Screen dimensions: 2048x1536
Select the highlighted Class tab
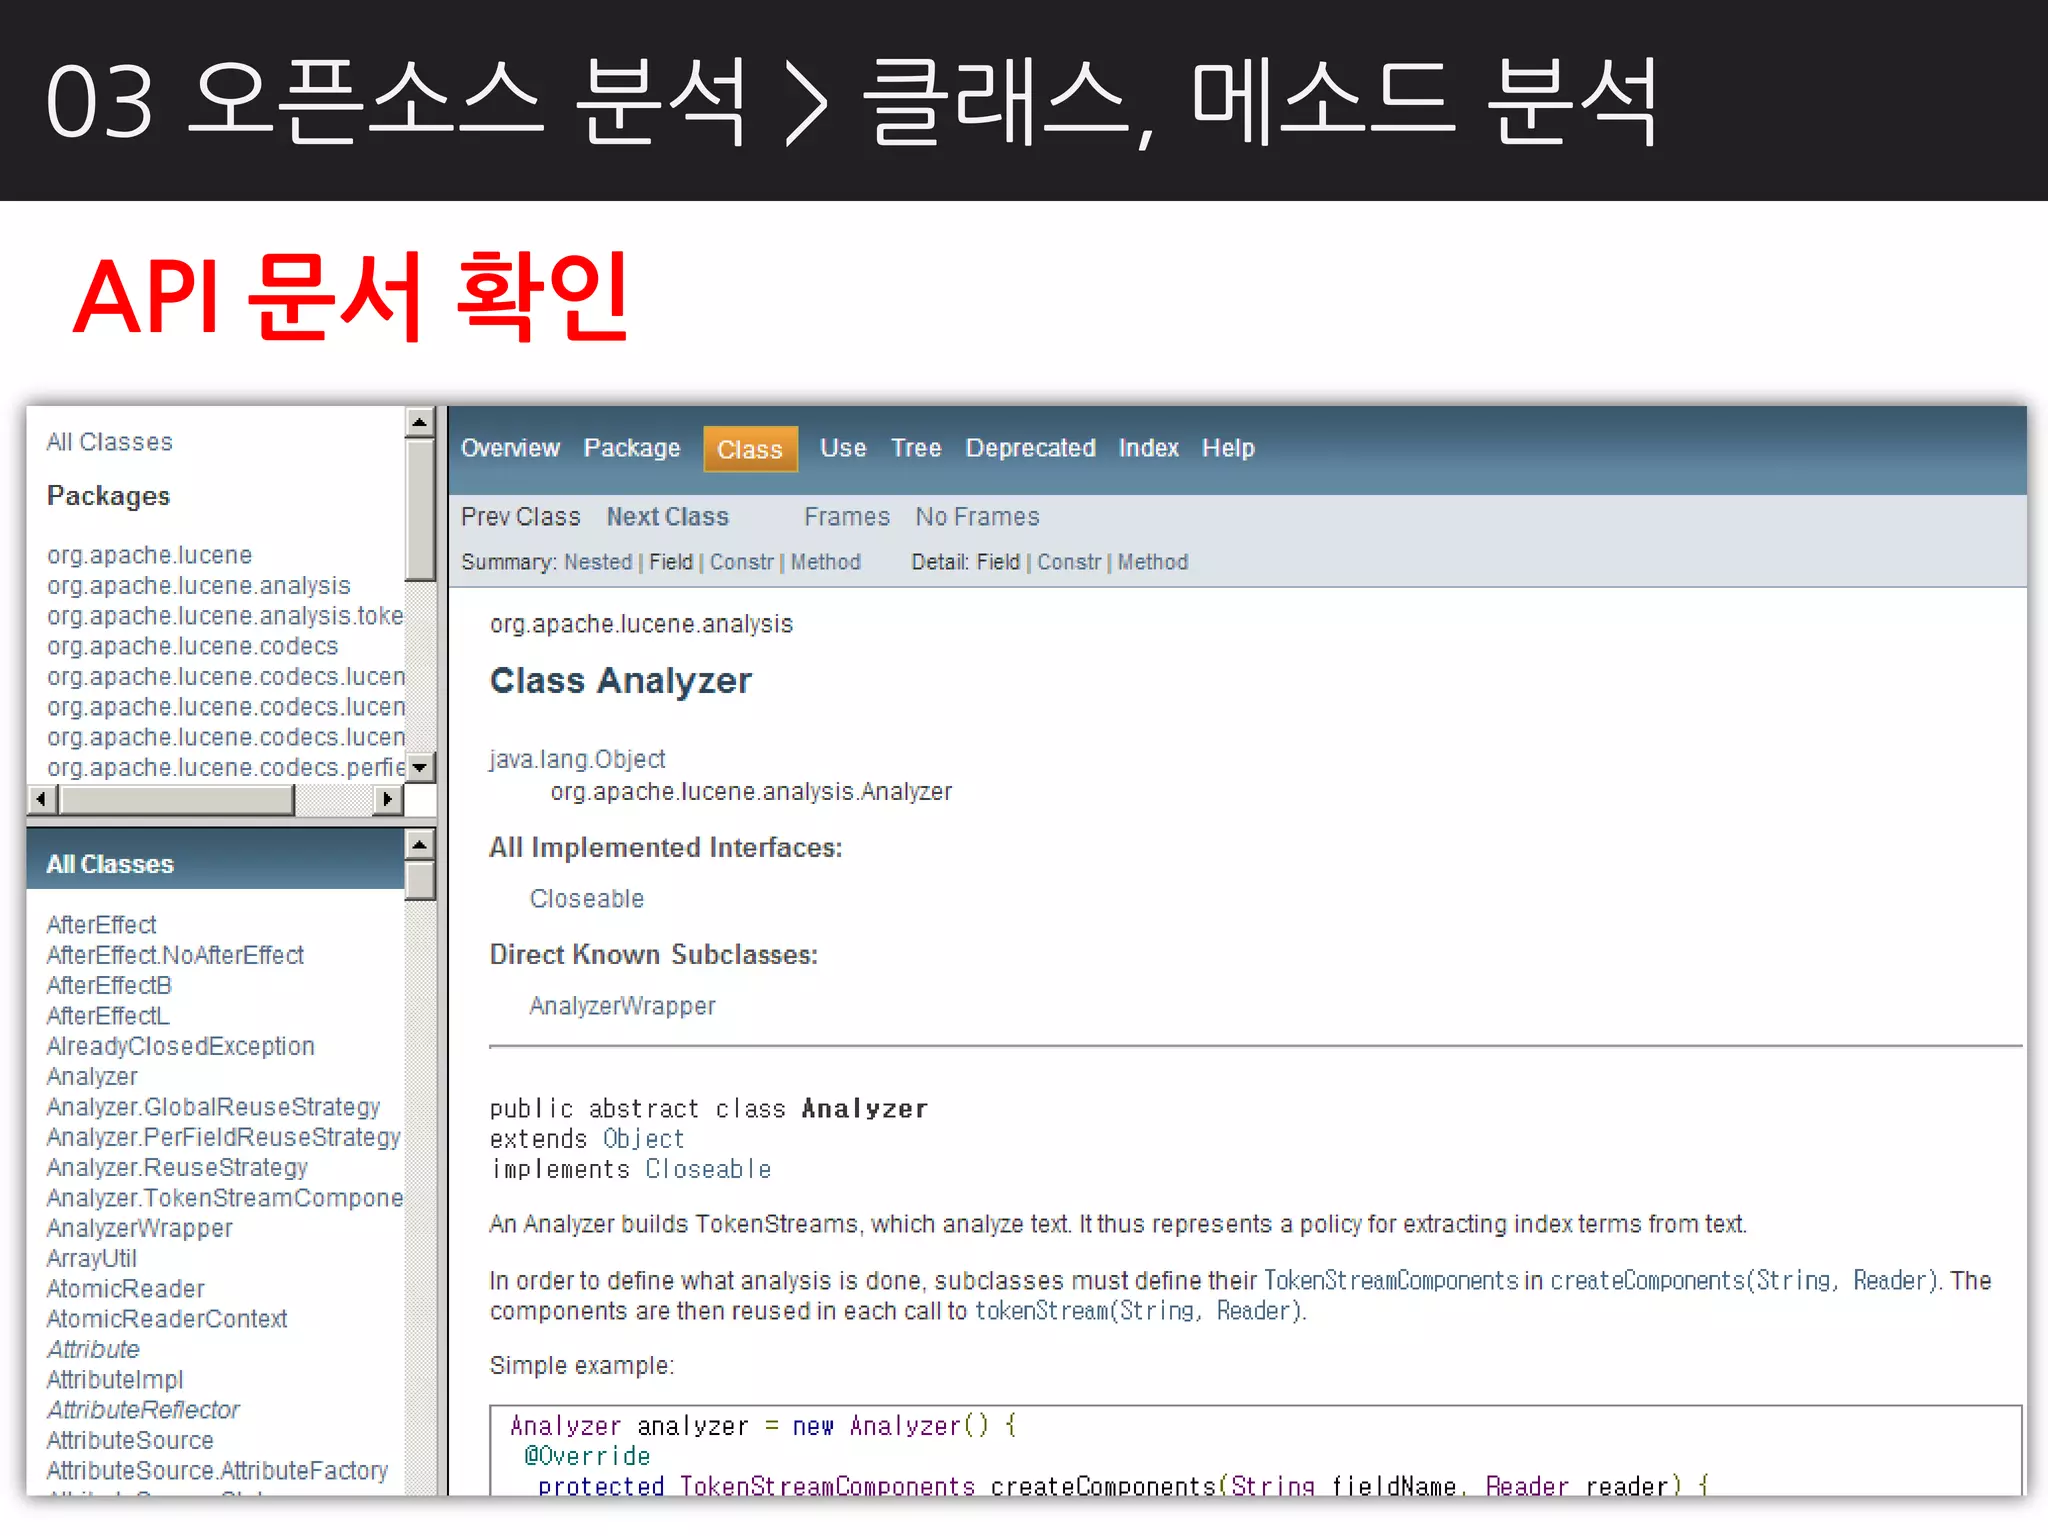(750, 449)
